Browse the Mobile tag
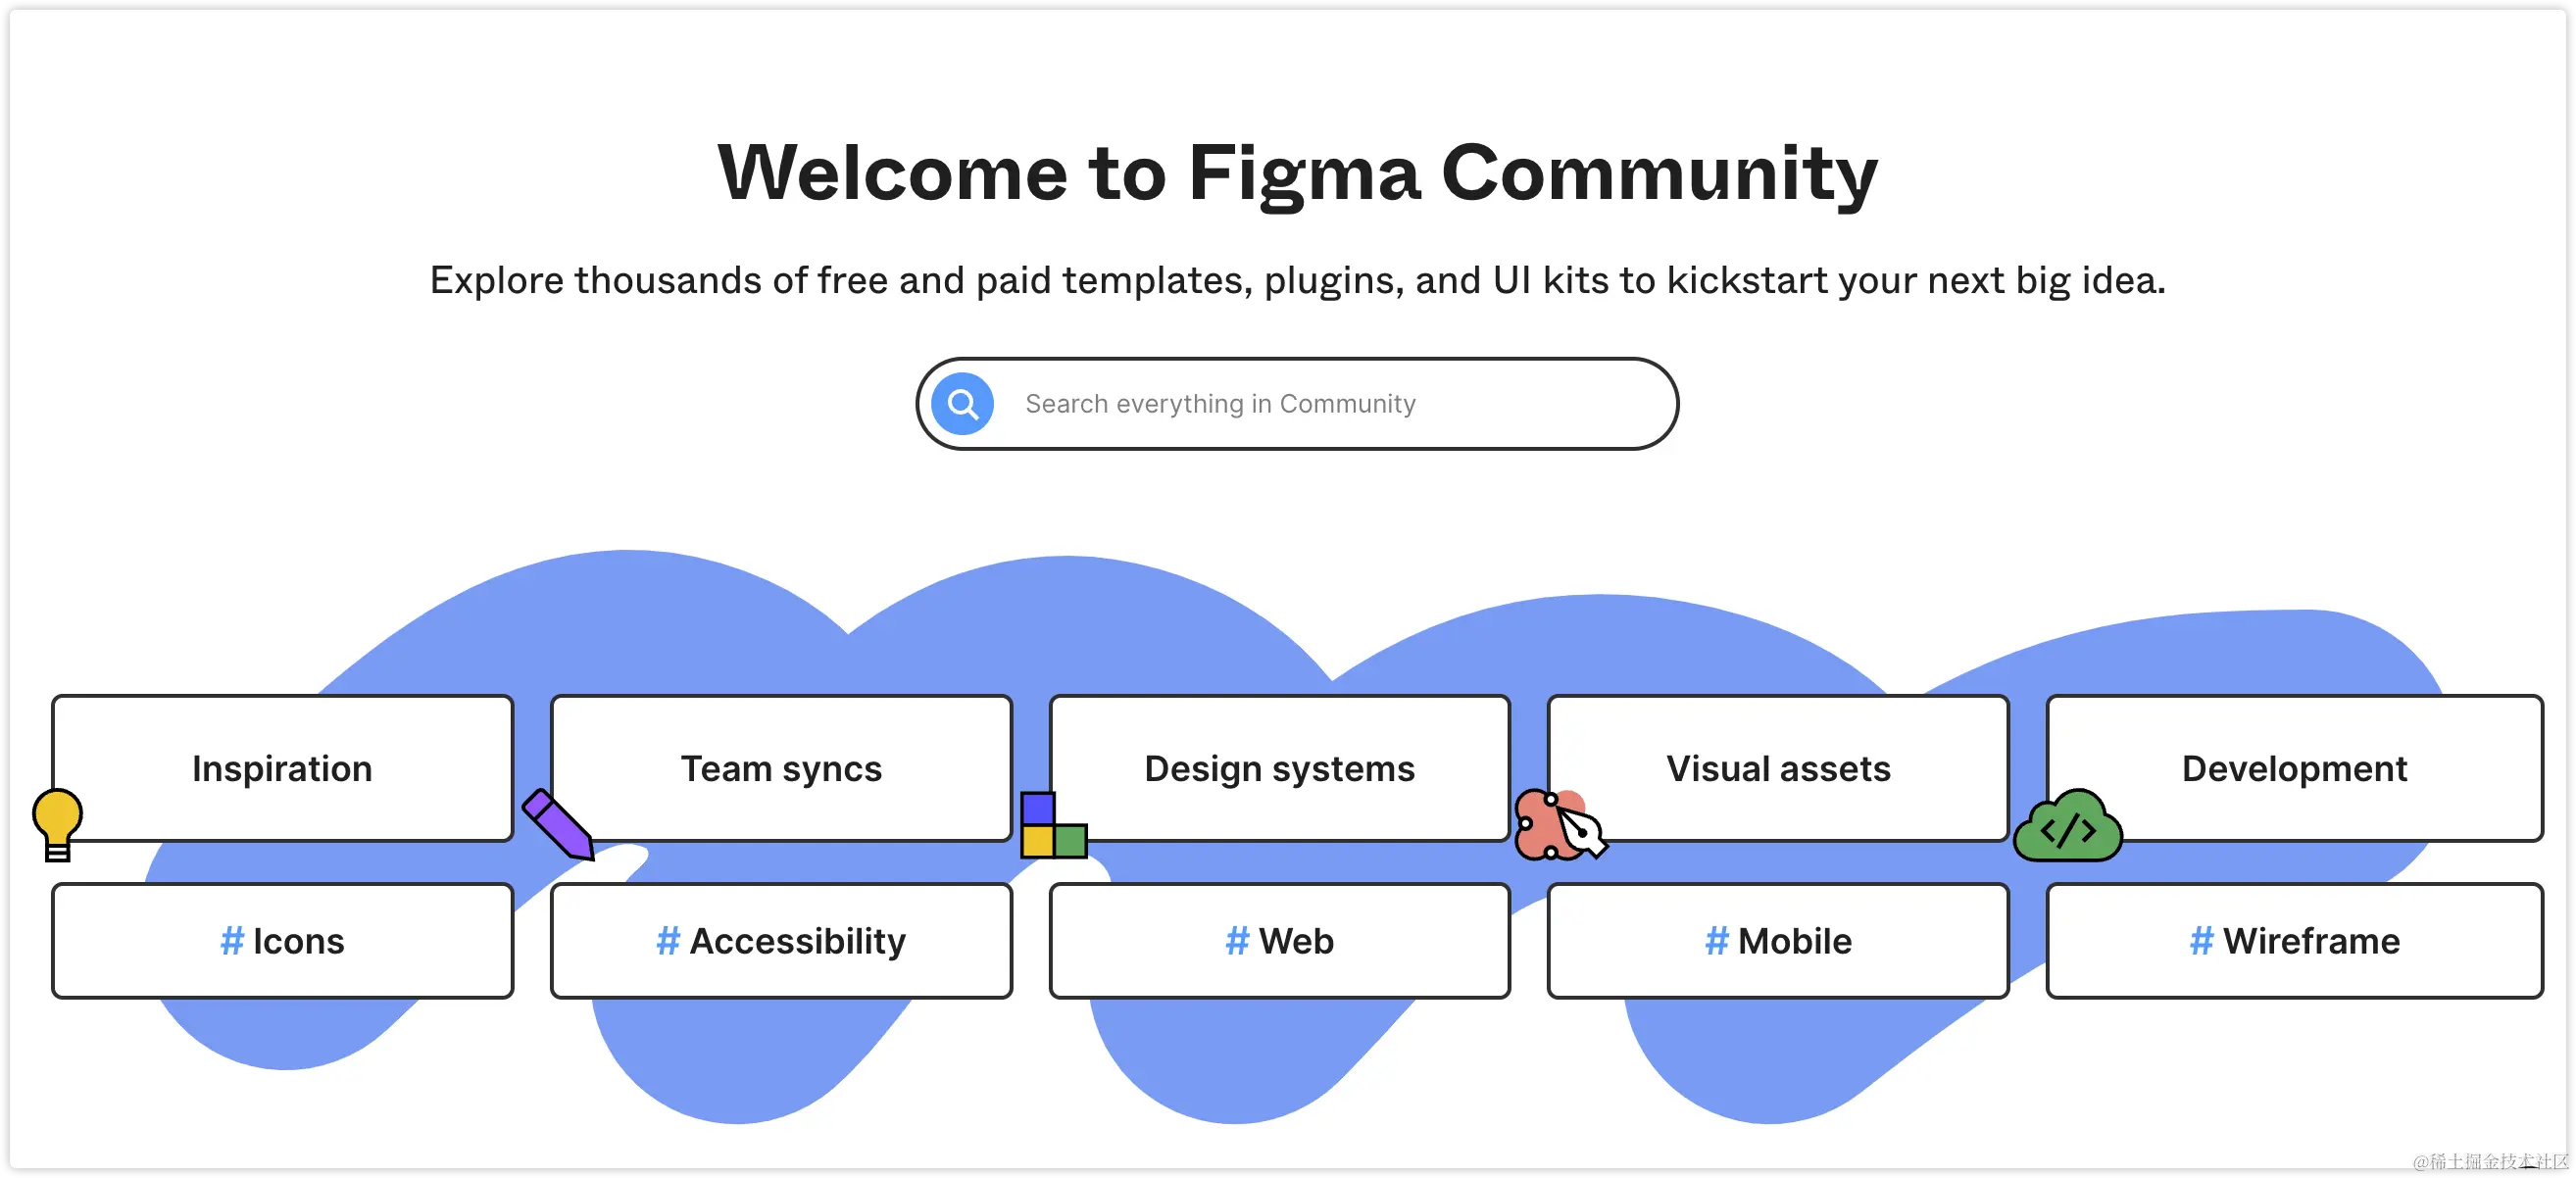 1794,941
